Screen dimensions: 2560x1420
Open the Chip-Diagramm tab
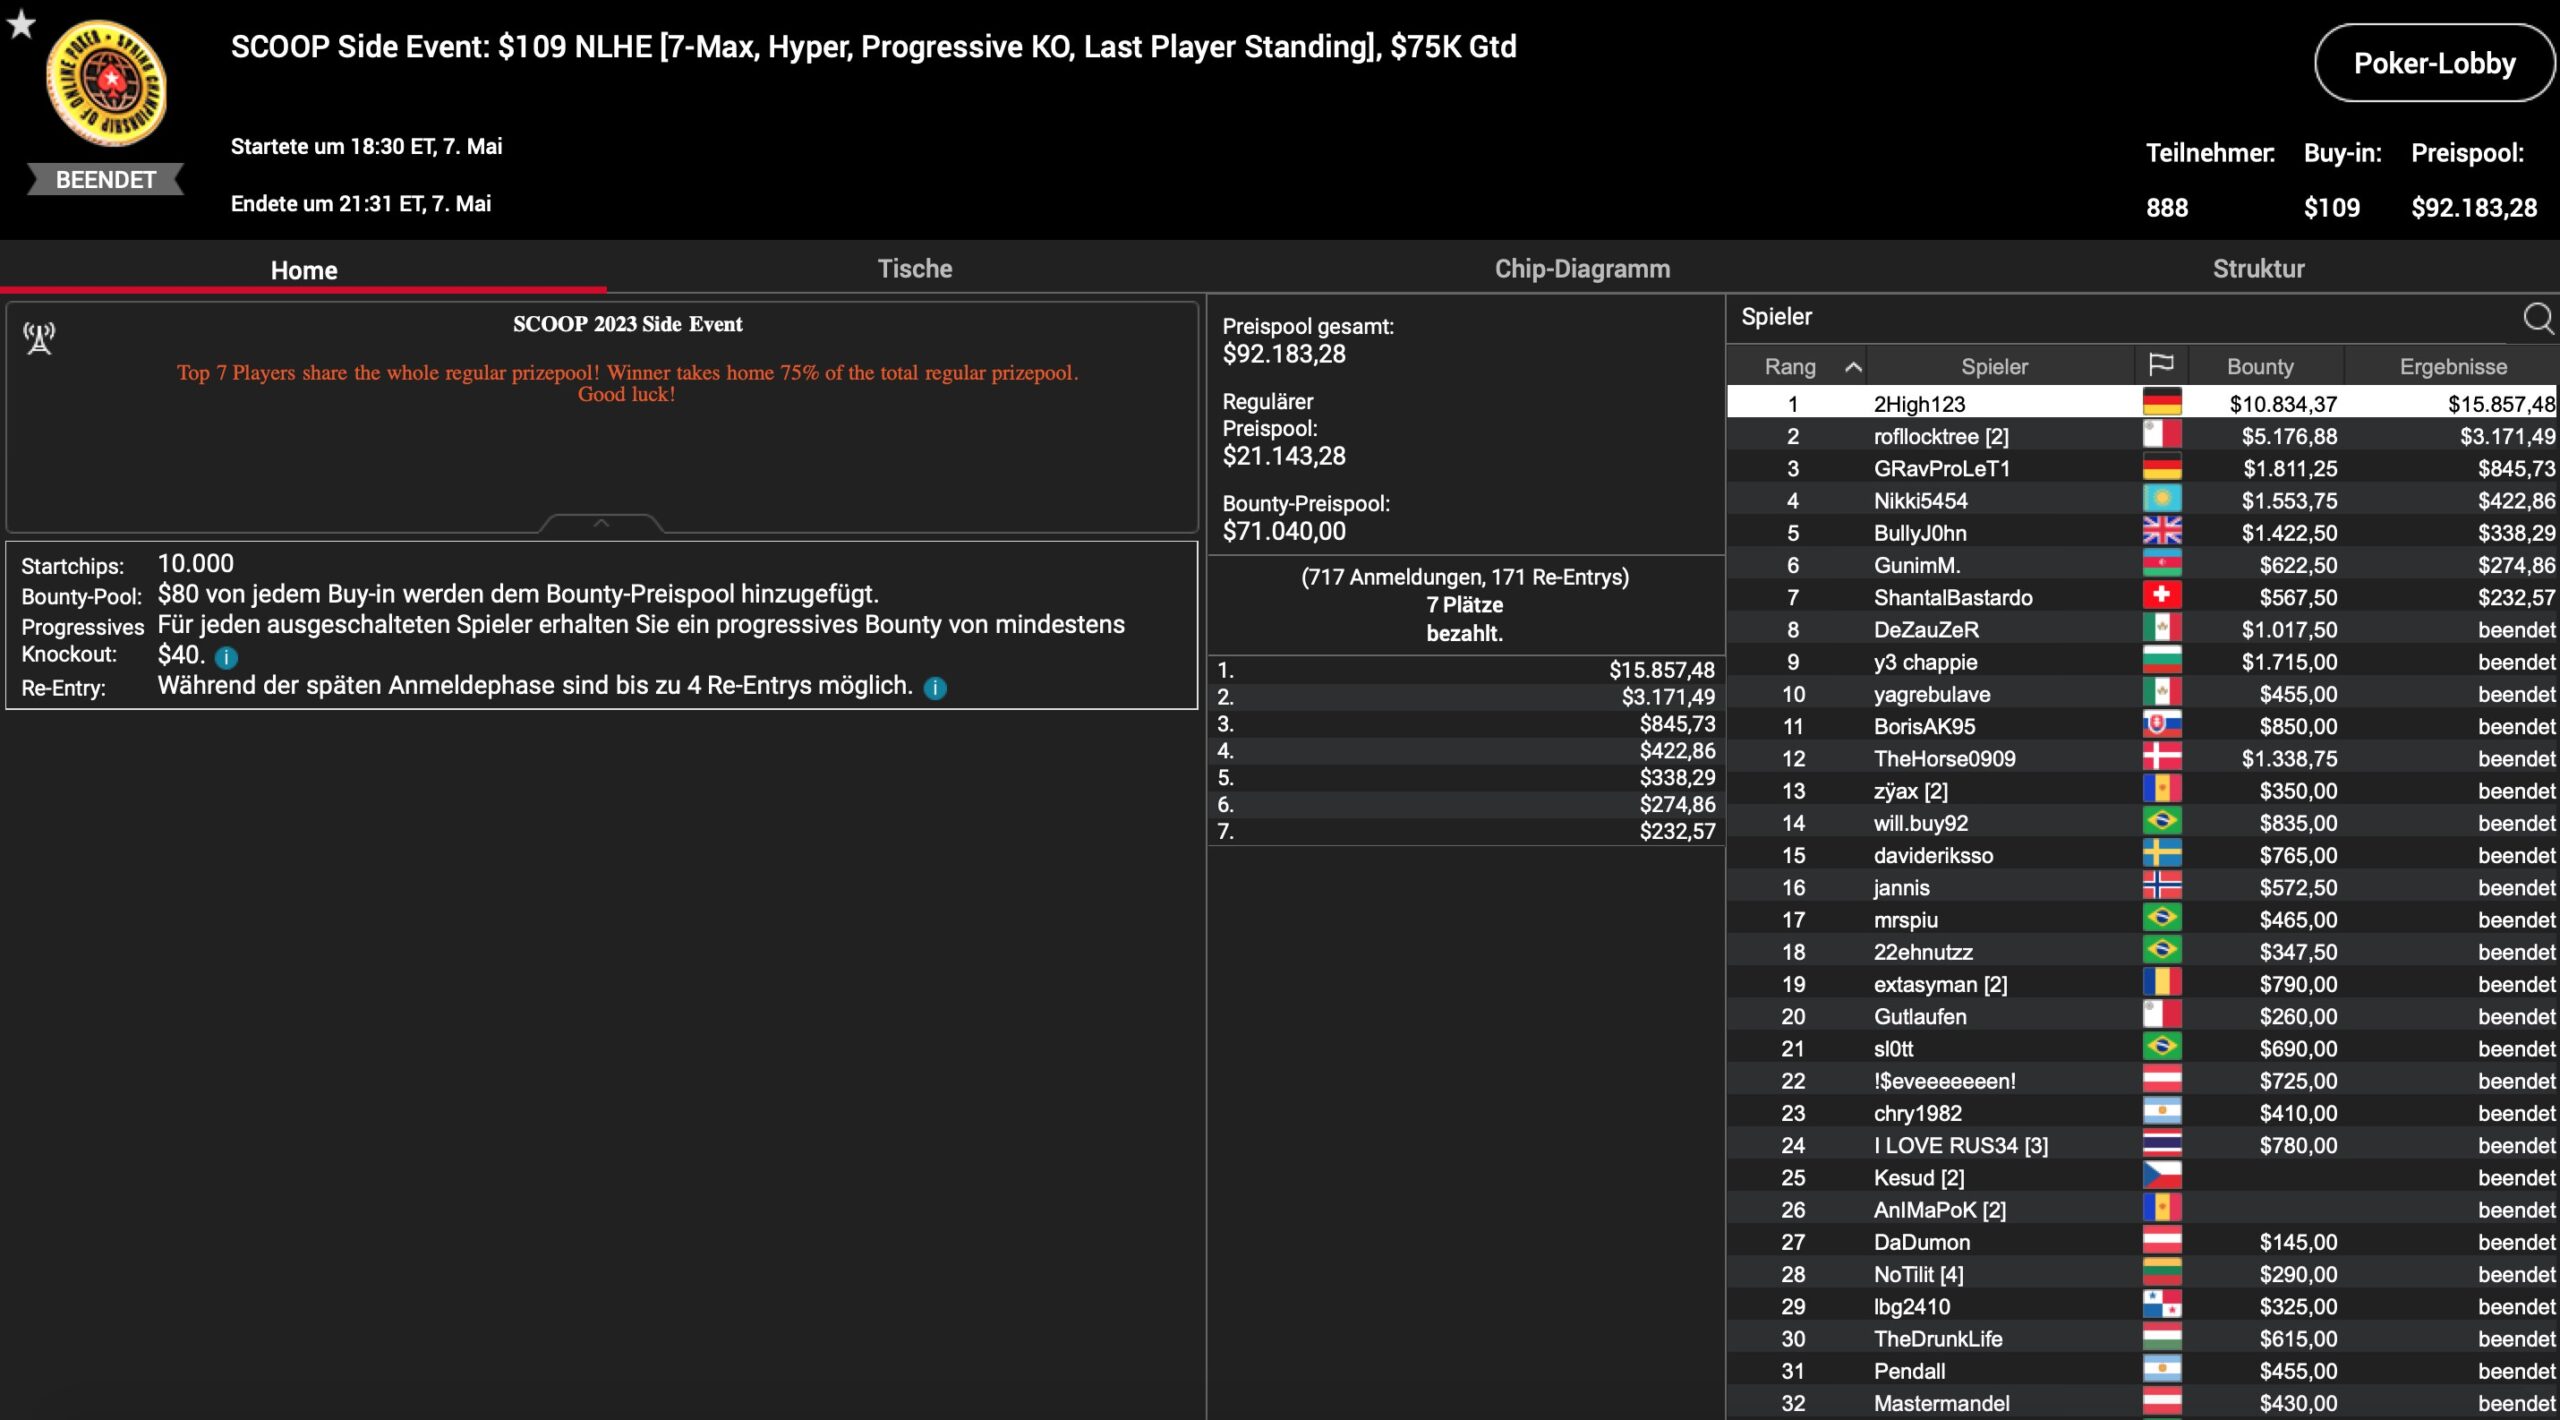(1581, 269)
